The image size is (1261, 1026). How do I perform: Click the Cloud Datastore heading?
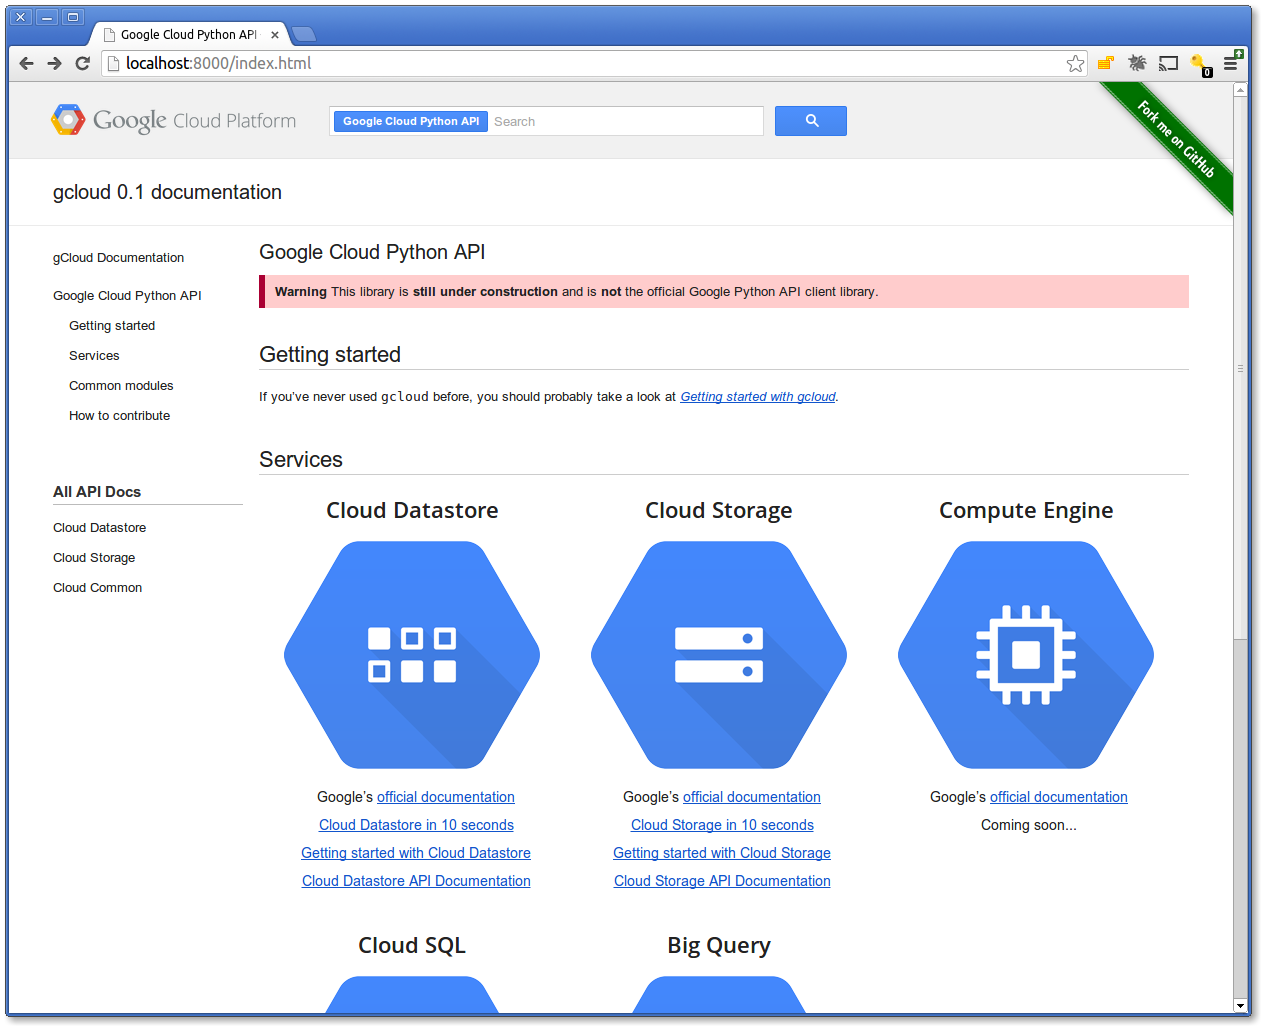click(x=412, y=510)
